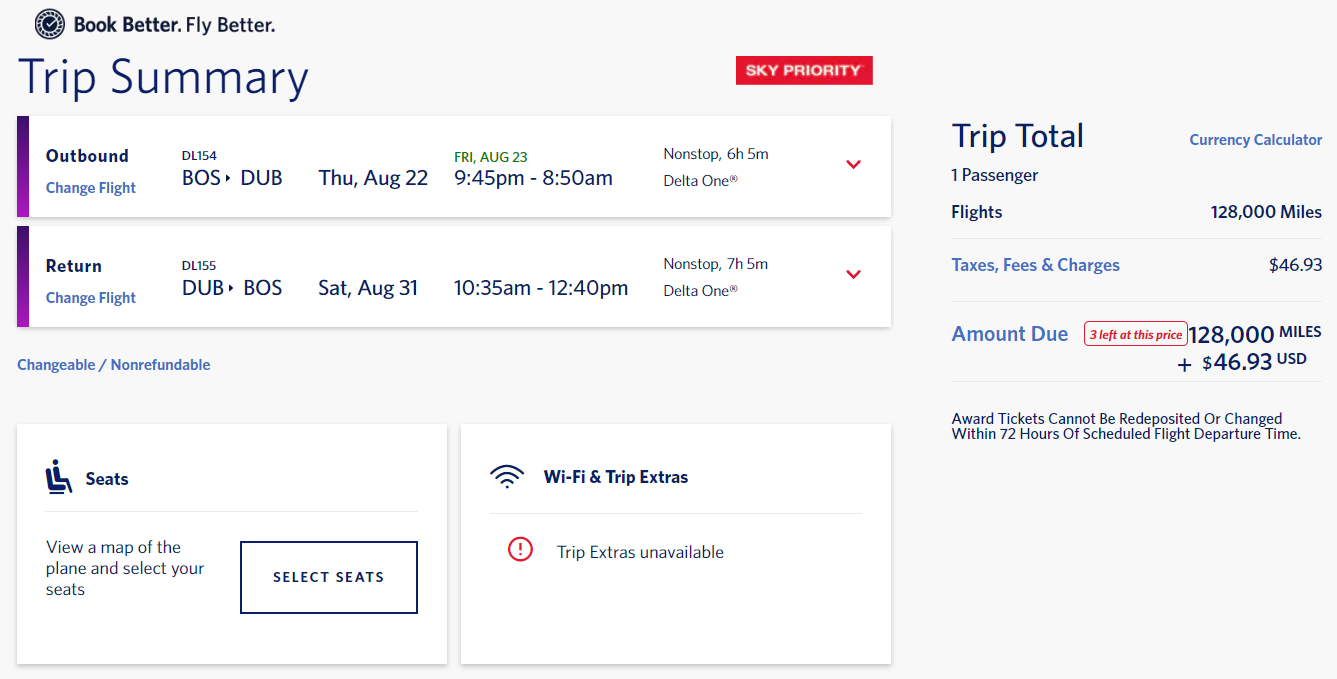
Task: Click the seat icon in Seats card
Action: pyautogui.click(x=59, y=477)
